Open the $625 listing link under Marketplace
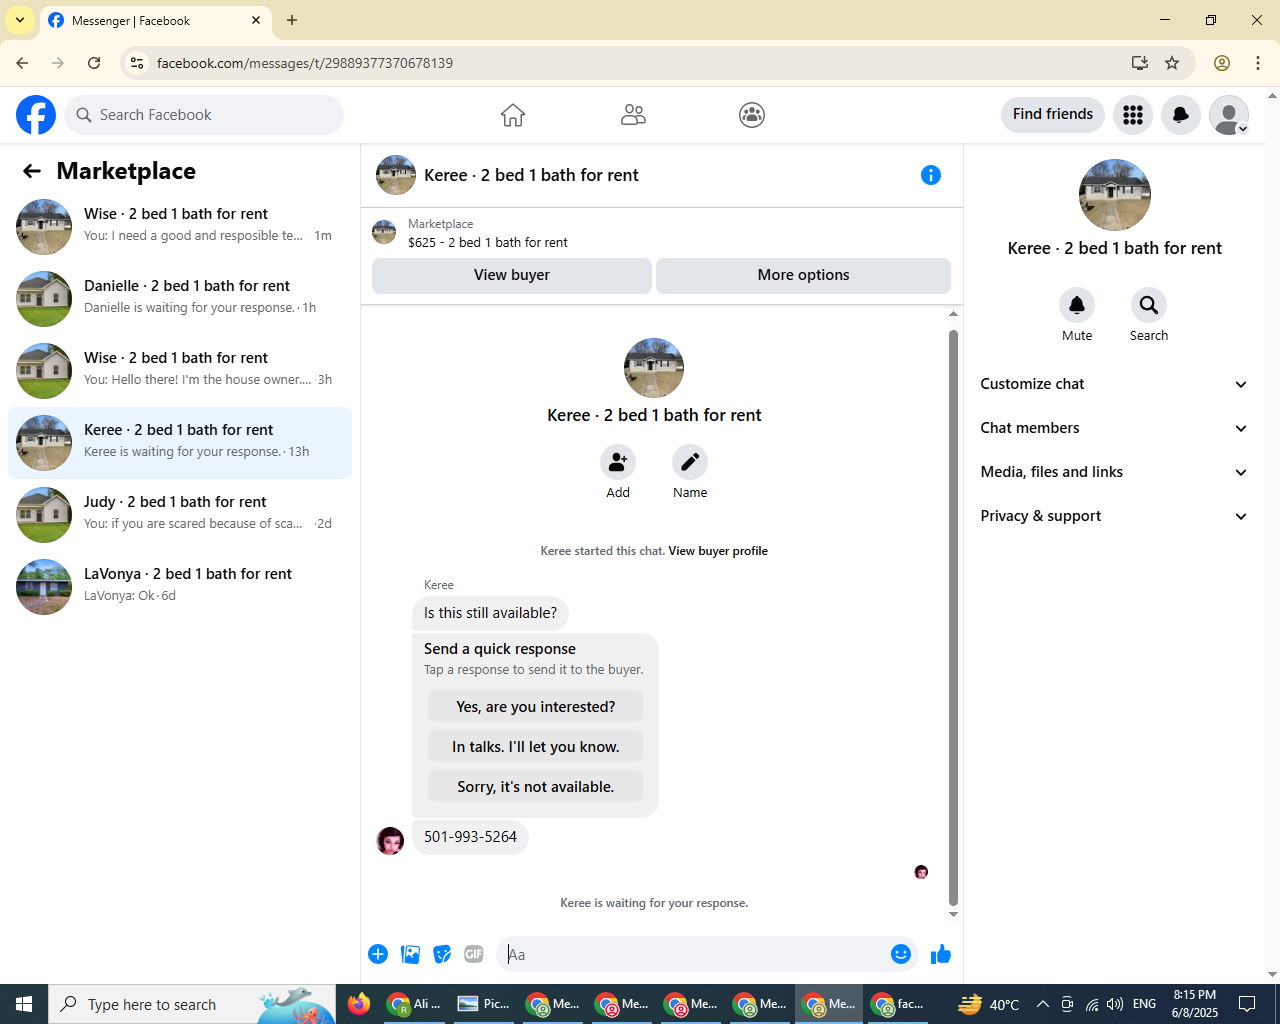The image size is (1280, 1024). tap(488, 243)
